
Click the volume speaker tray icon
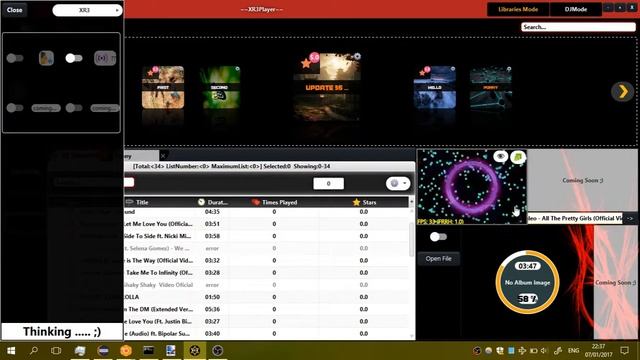point(544,351)
